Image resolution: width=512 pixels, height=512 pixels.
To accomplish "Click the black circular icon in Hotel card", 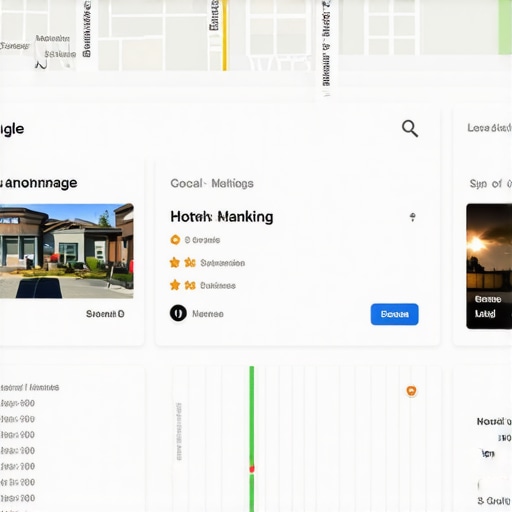I will pyautogui.click(x=178, y=313).
